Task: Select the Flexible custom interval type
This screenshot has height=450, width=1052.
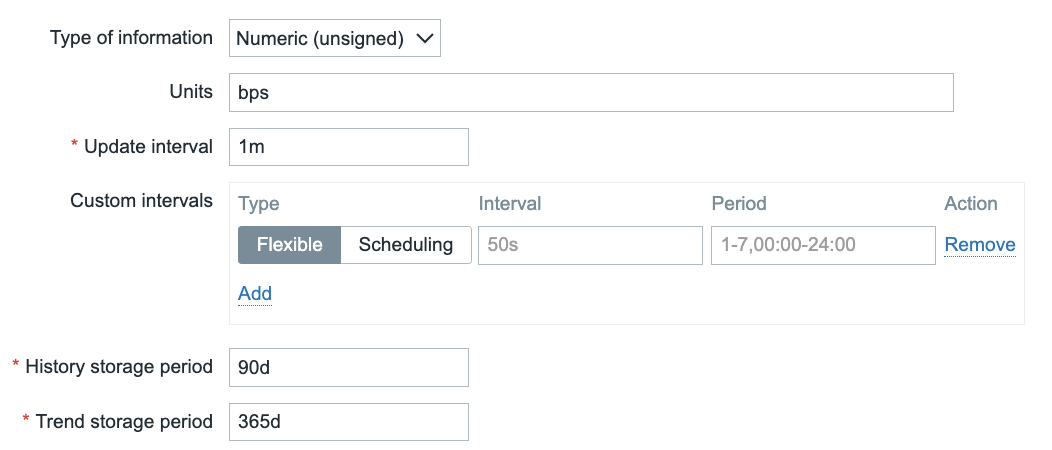Action: 289,245
